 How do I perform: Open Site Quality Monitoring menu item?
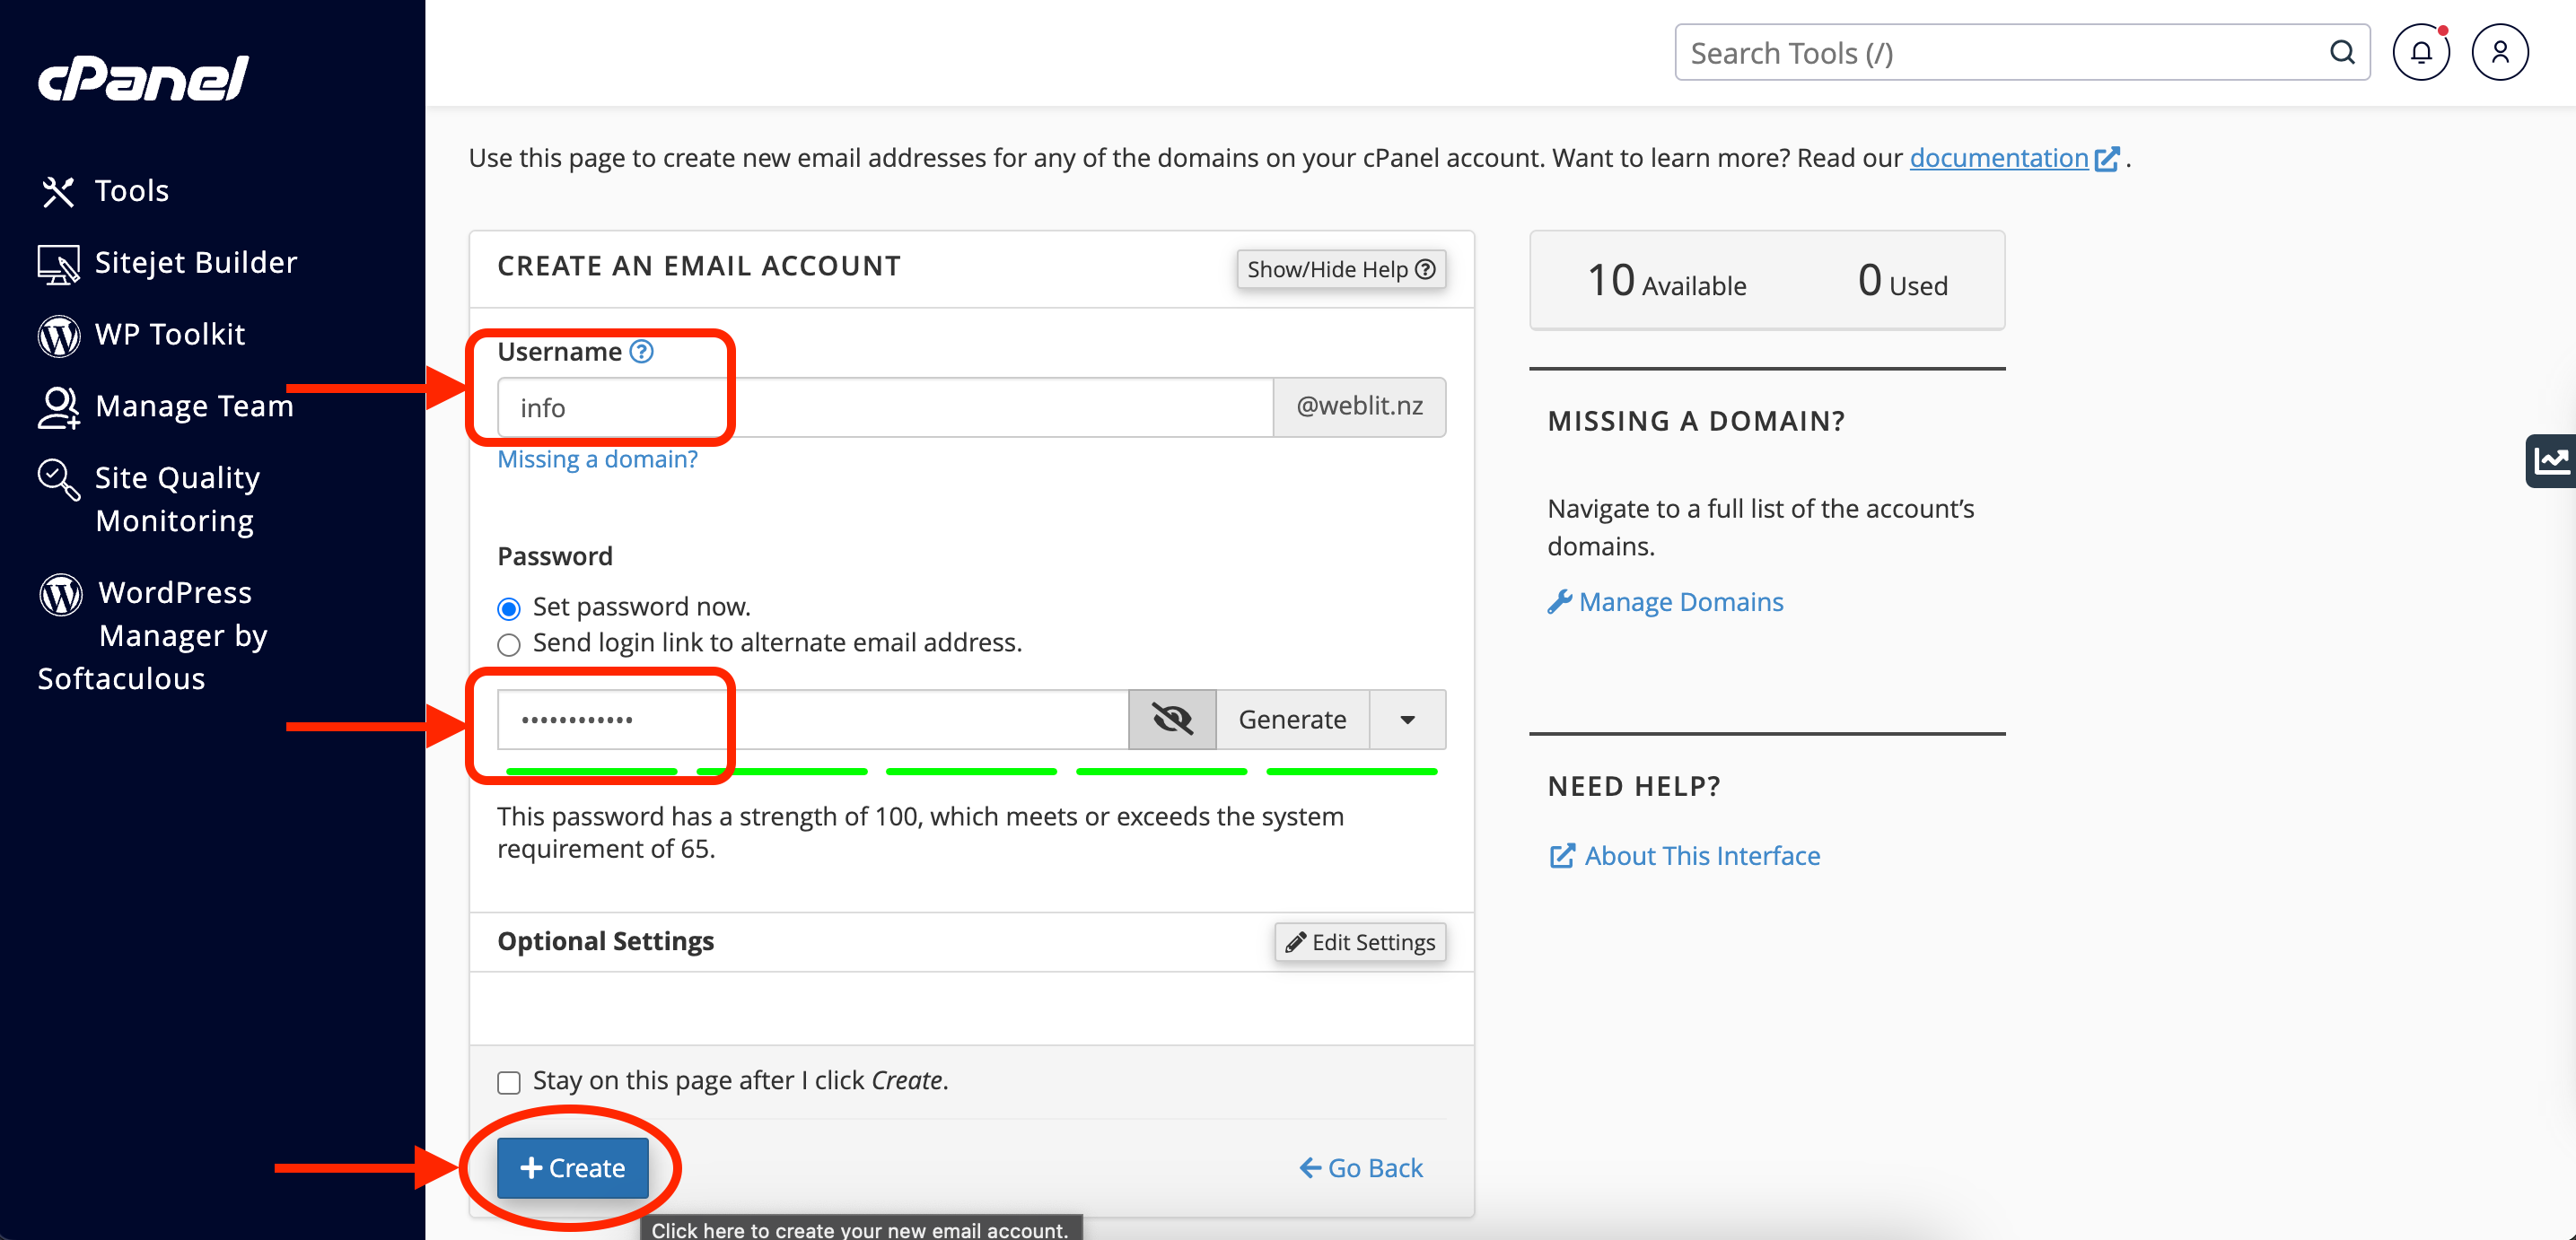(x=177, y=499)
